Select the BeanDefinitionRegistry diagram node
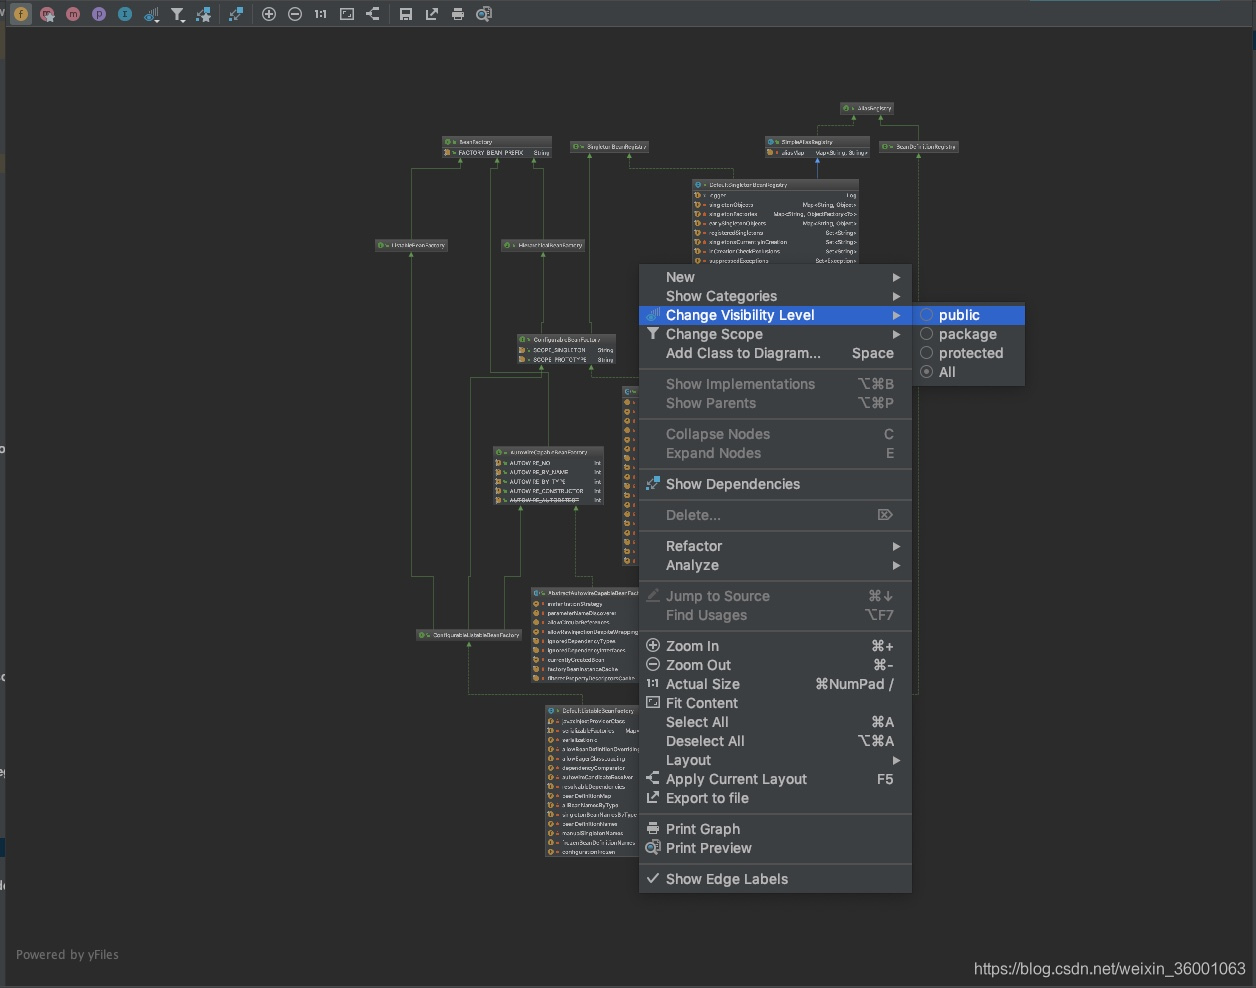 pyautogui.click(x=919, y=147)
